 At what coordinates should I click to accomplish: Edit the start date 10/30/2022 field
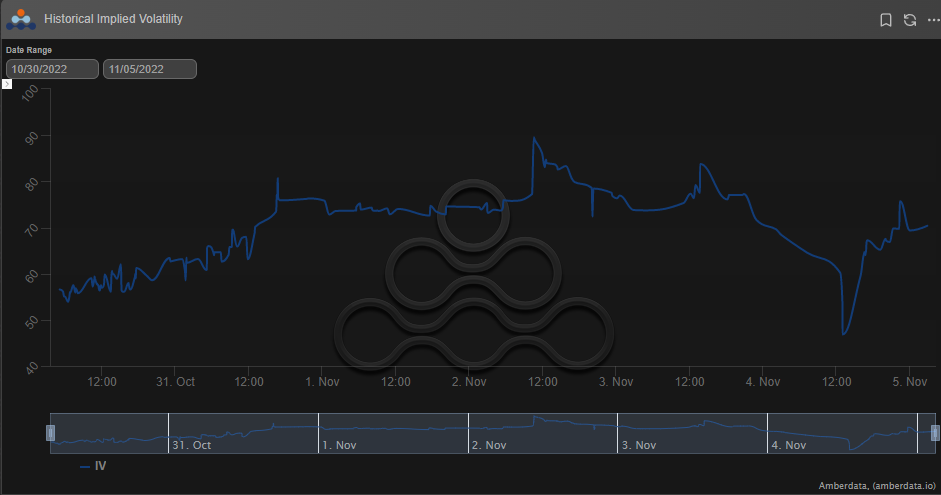click(52, 69)
